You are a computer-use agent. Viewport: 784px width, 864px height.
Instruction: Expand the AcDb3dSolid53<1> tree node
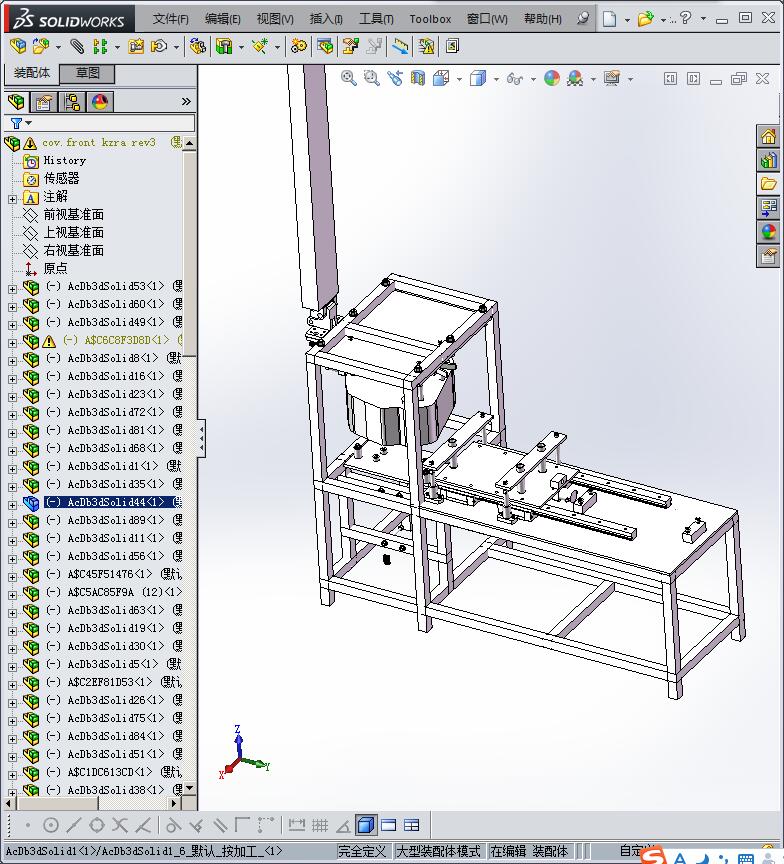click(x=13, y=289)
